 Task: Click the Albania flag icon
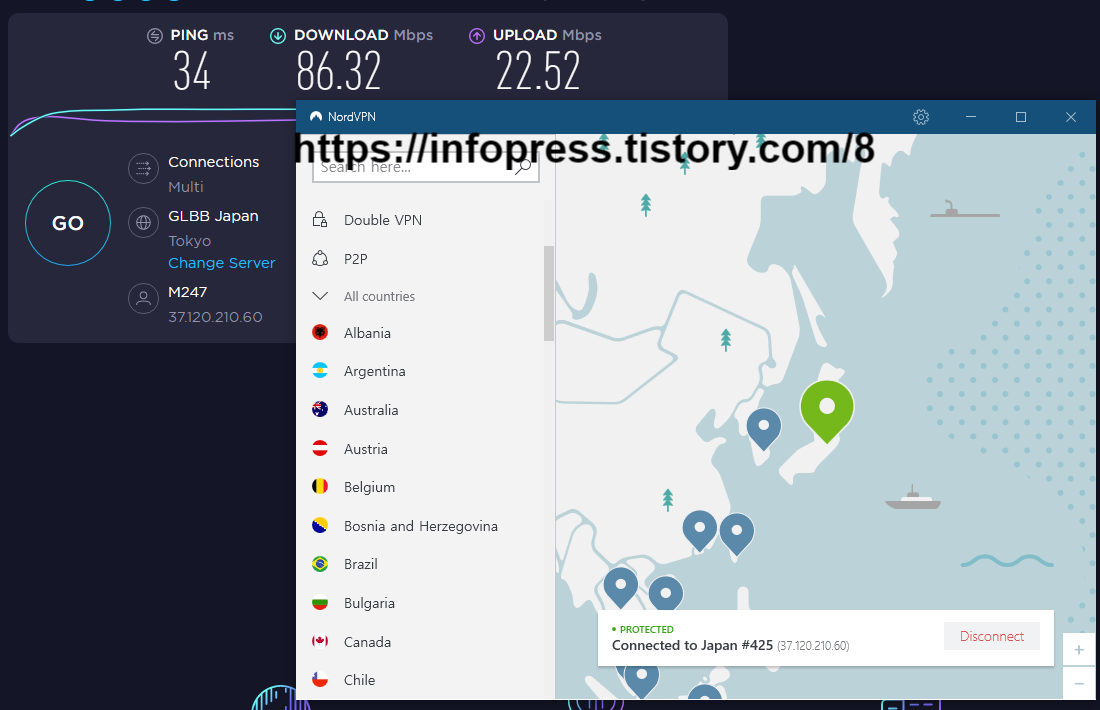coord(320,333)
